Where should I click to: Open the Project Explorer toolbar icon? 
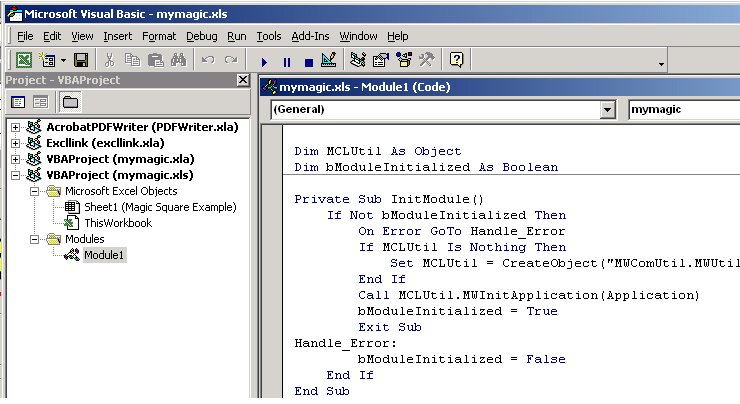(x=358, y=60)
